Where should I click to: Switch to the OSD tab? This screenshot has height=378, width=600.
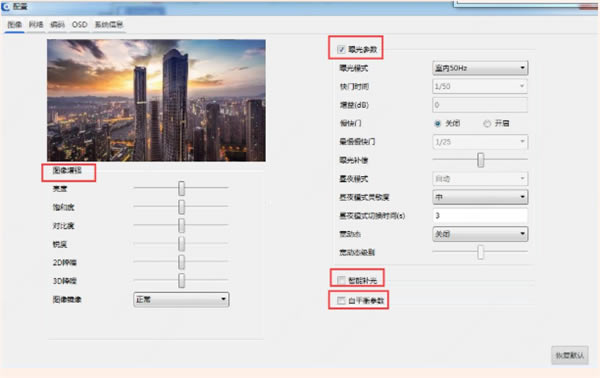tap(80, 24)
